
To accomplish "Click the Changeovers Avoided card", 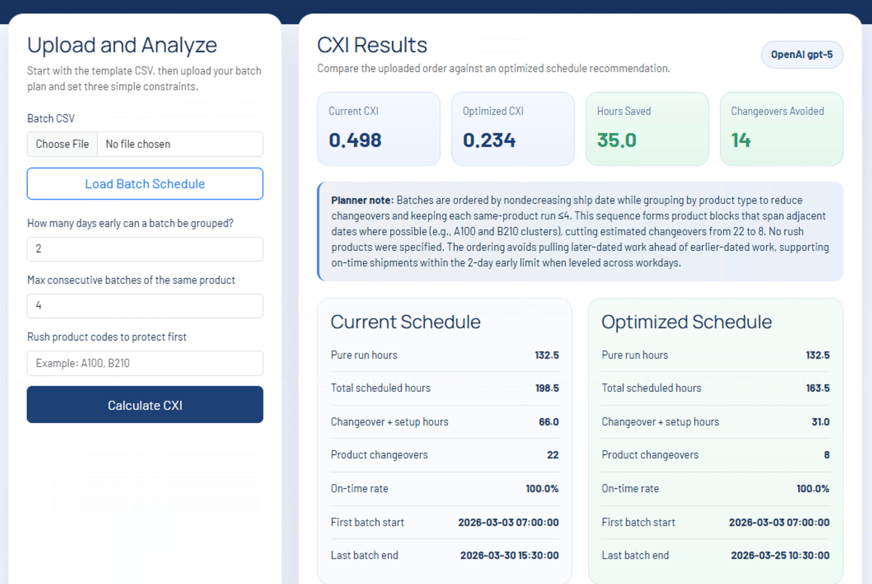I will [x=781, y=129].
